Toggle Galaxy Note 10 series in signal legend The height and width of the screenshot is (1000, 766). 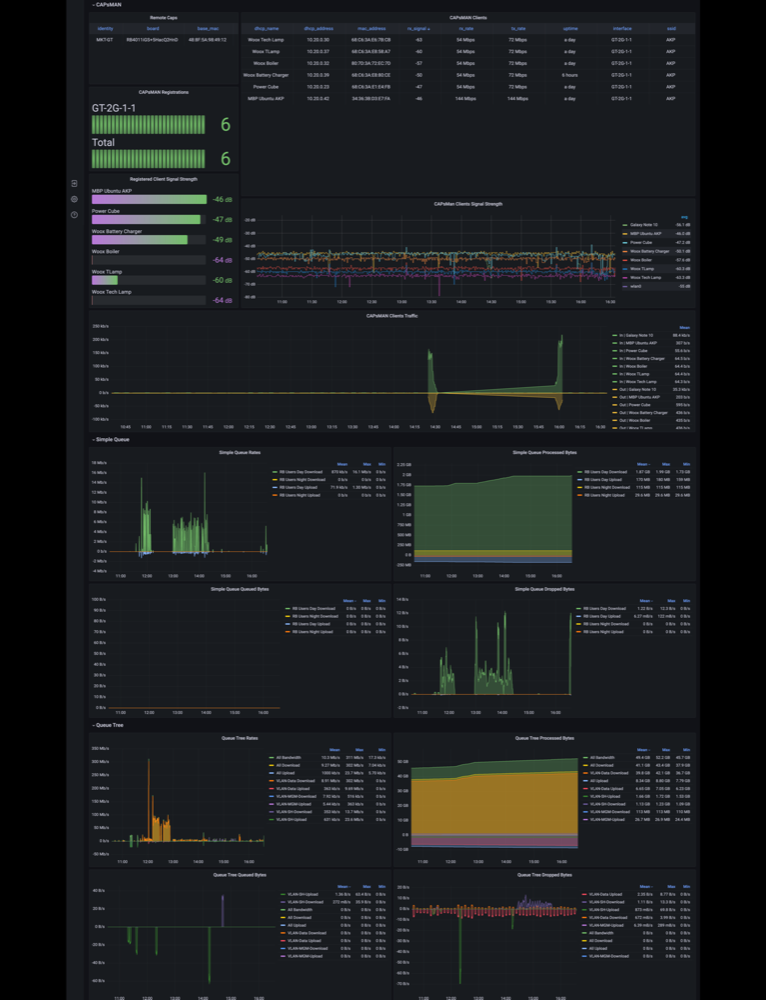[645, 224]
